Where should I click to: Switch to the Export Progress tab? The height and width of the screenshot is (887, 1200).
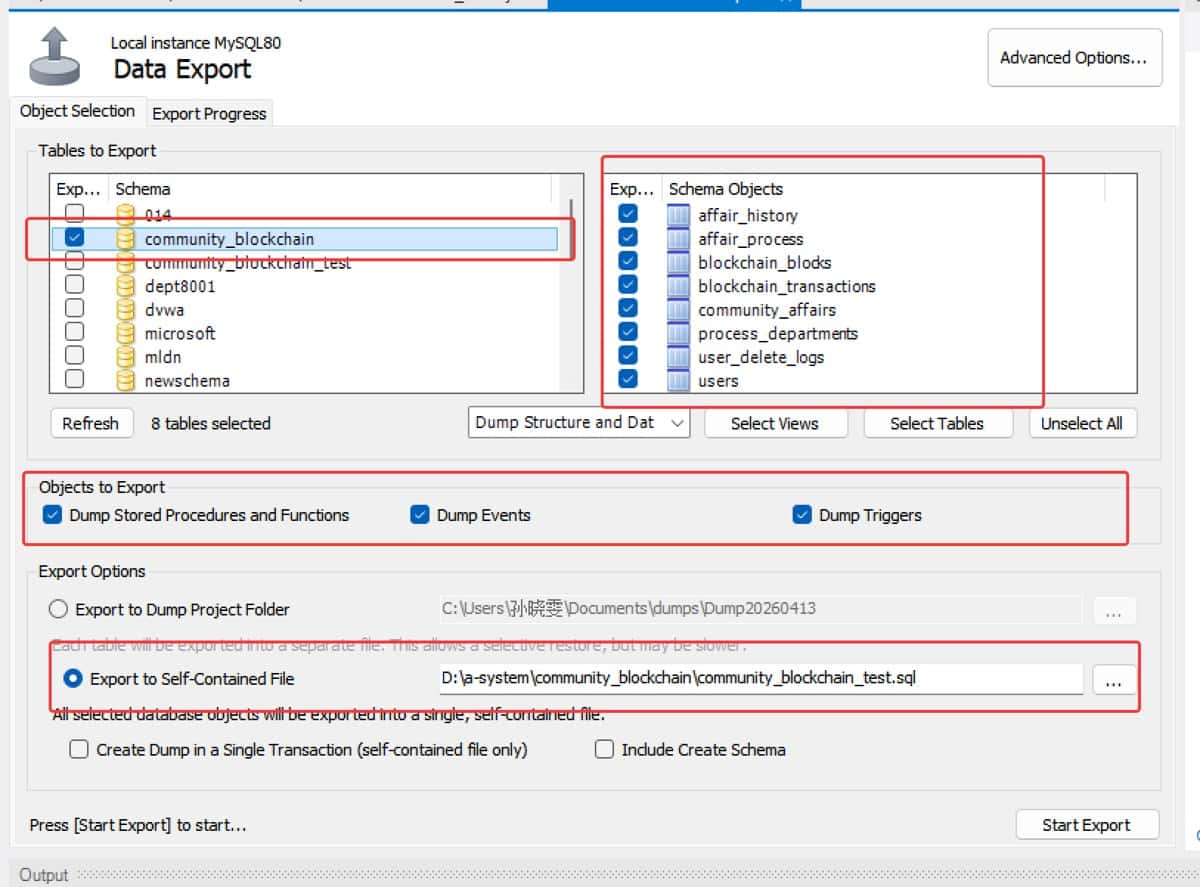point(209,113)
